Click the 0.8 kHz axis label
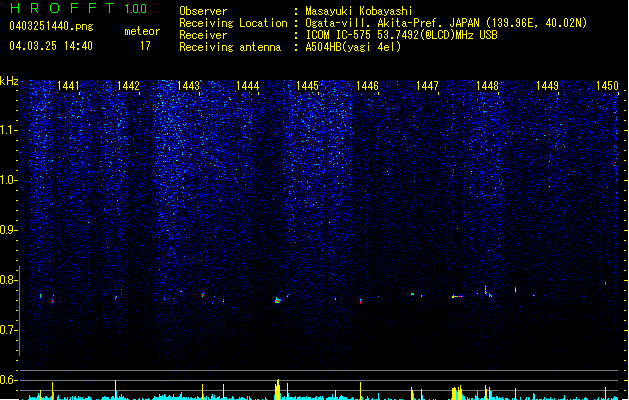The height and width of the screenshot is (400, 629). 9,280
